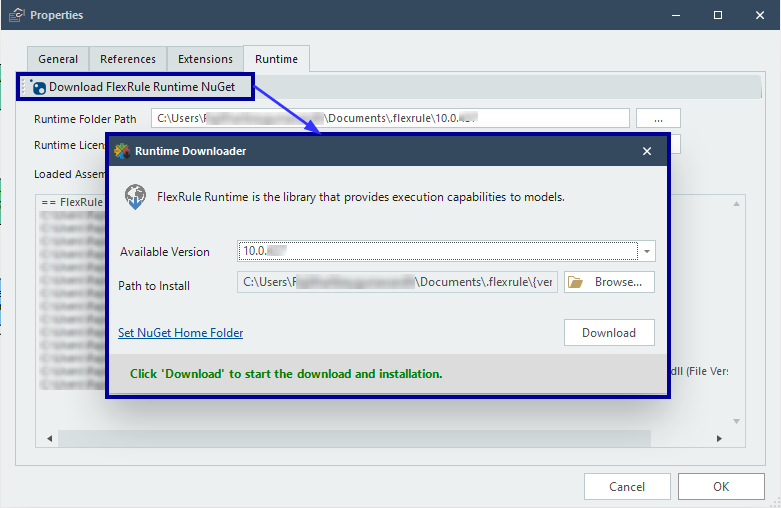Switch to the General tab
The height and width of the screenshot is (508, 781).
(x=58, y=59)
